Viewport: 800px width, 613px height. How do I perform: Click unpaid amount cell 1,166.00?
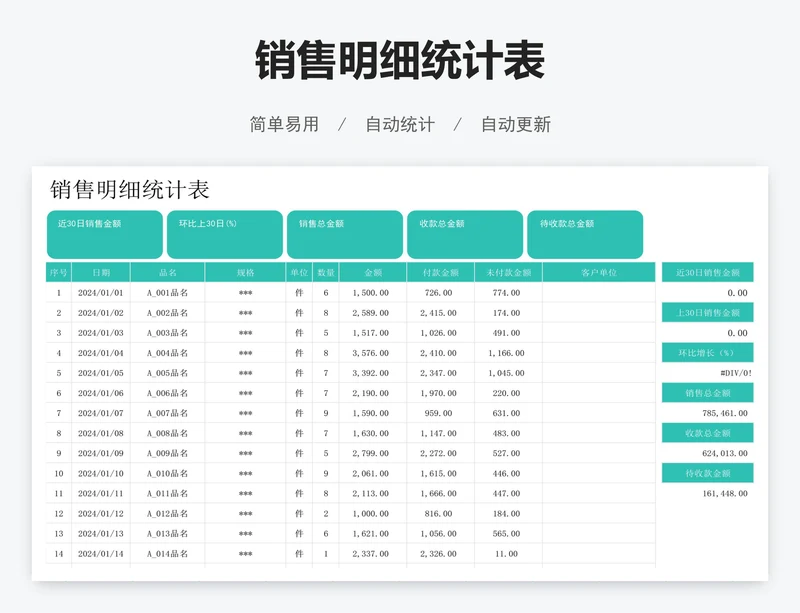click(507, 353)
